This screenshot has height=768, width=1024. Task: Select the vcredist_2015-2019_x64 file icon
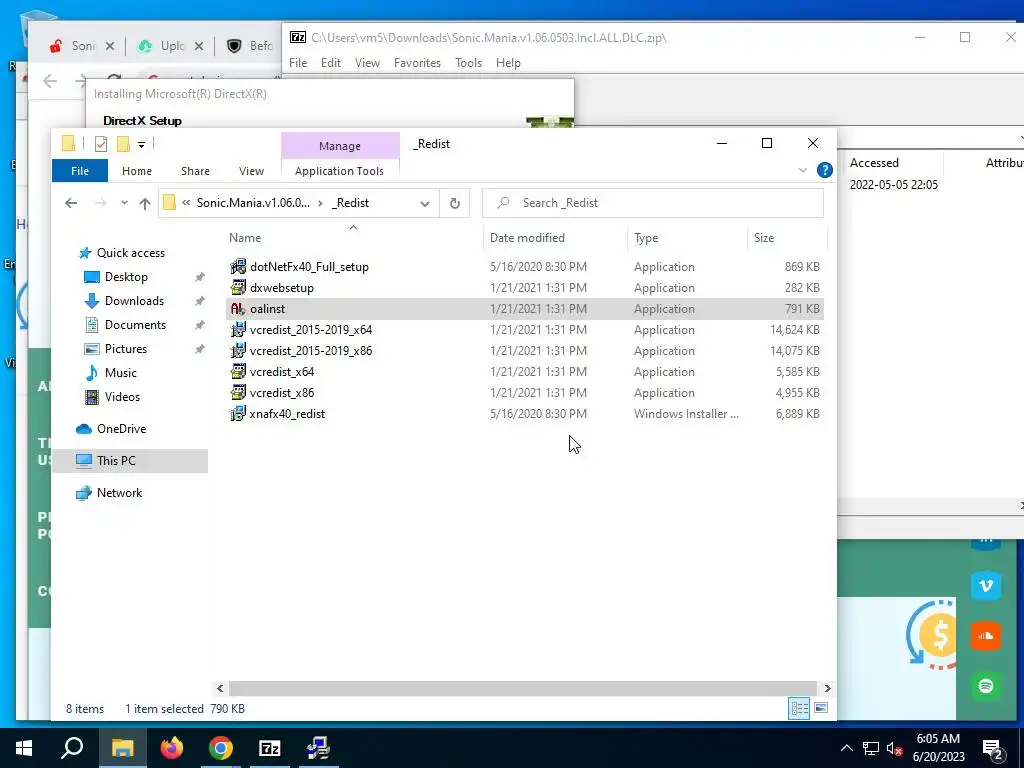click(238, 330)
